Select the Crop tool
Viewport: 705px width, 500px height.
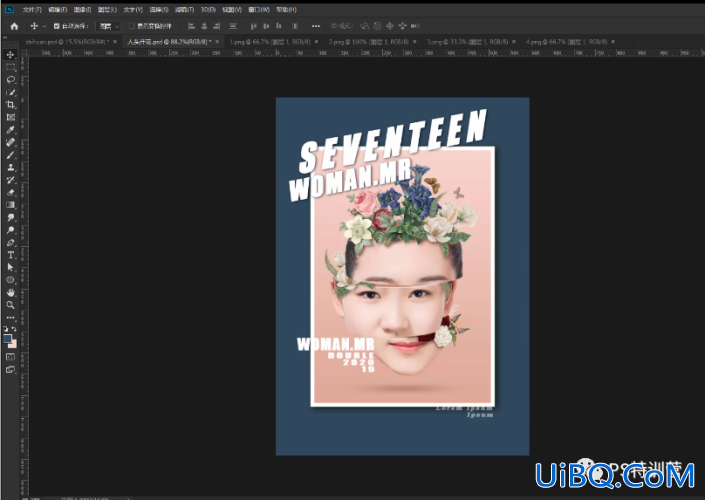coord(10,105)
